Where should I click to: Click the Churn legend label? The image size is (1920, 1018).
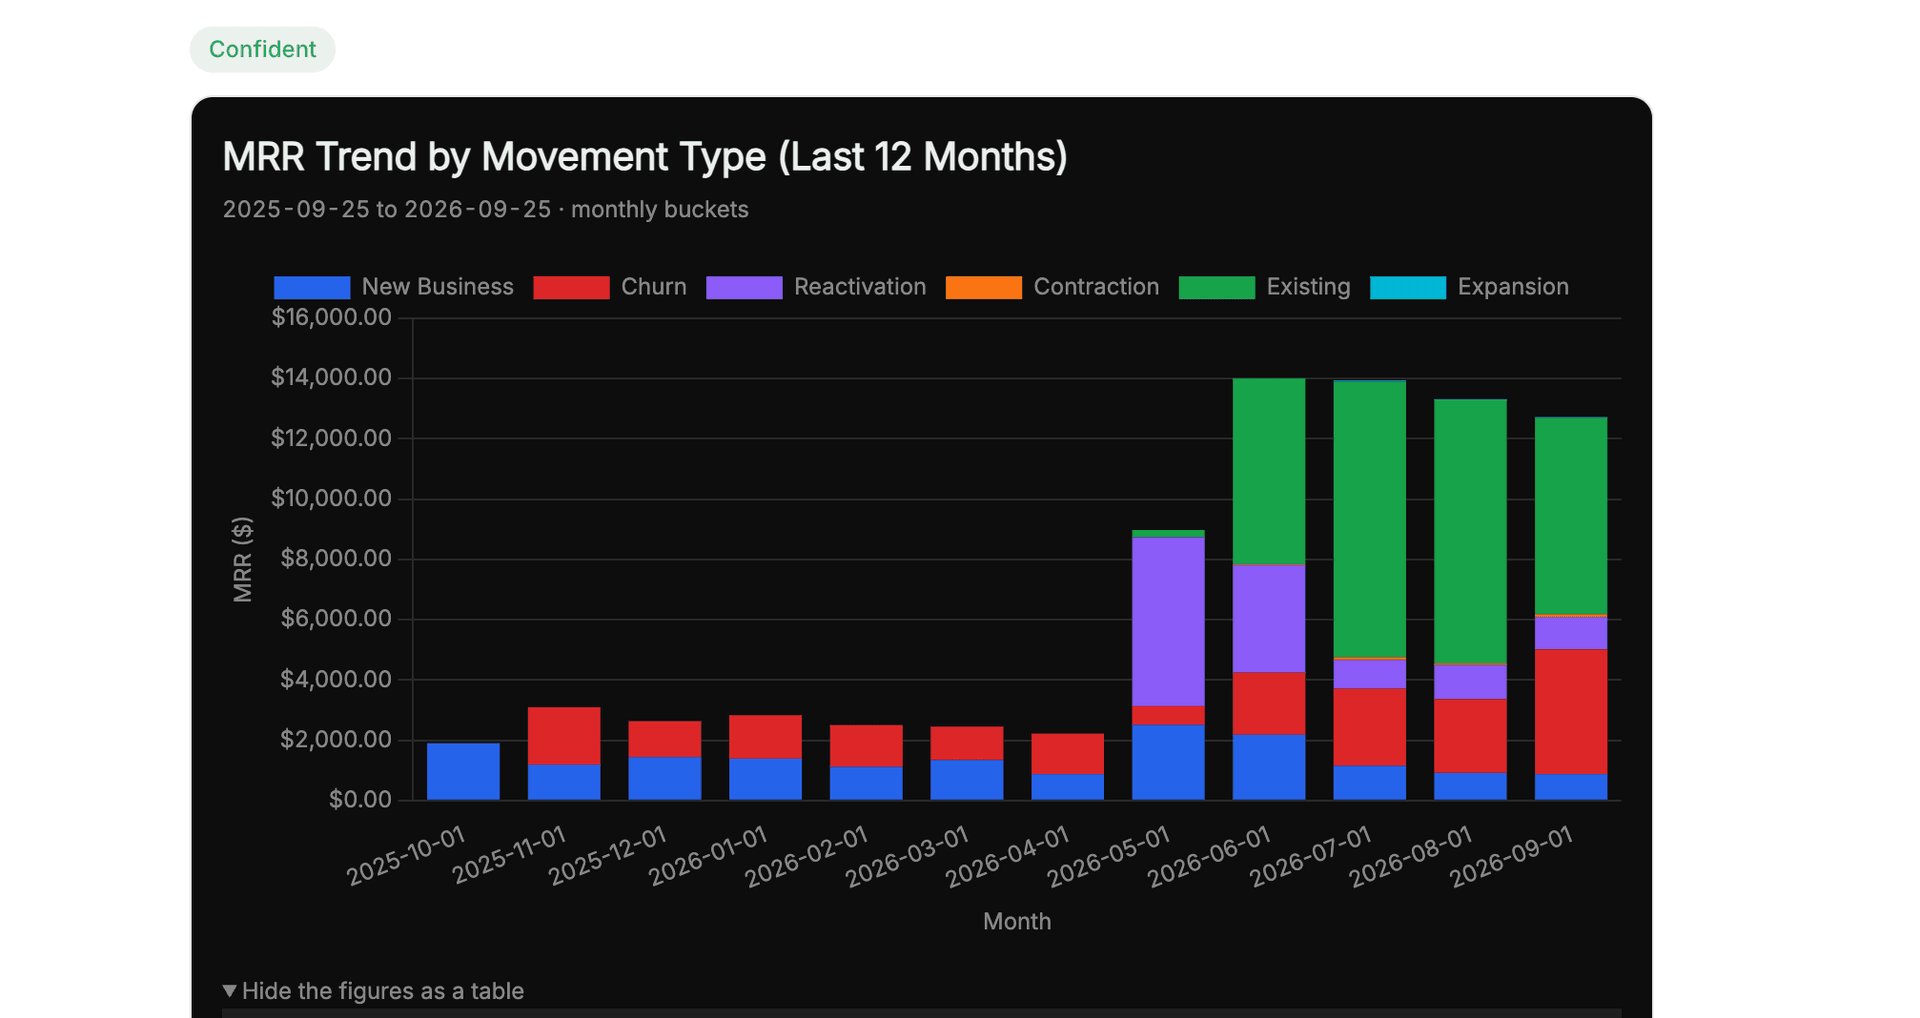click(654, 287)
